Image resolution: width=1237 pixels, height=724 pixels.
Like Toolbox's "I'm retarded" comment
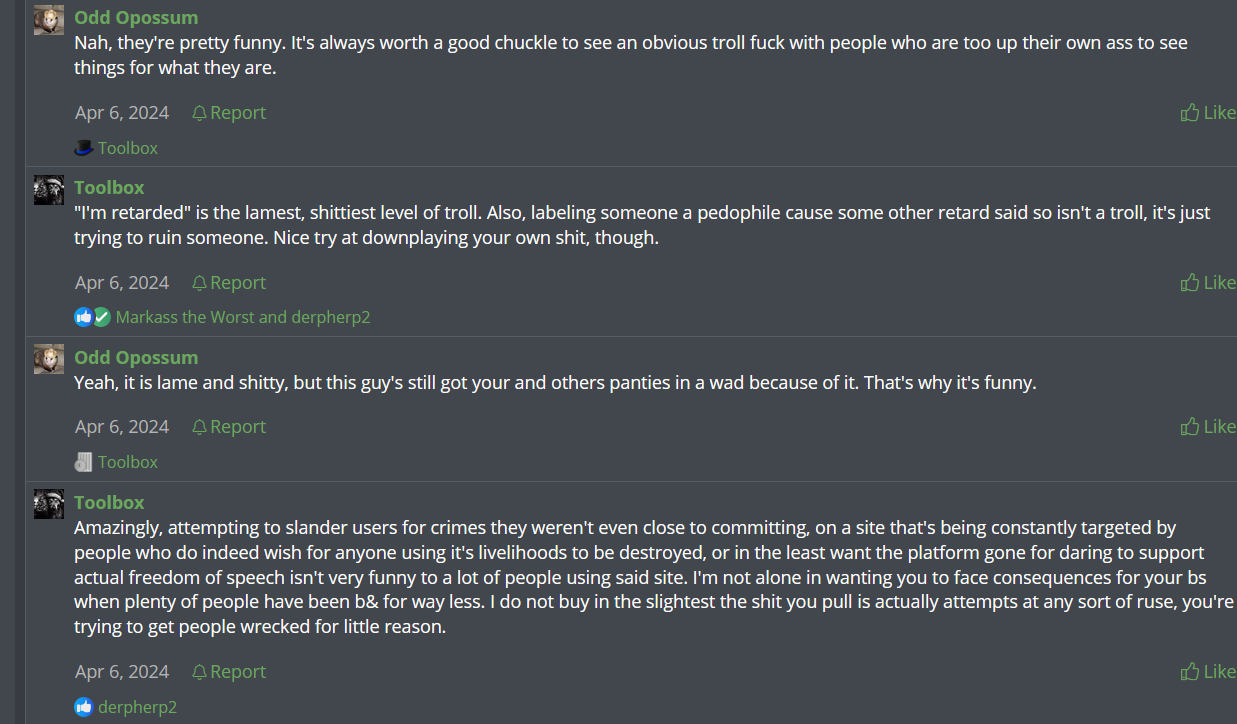click(x=1208, y=283)
